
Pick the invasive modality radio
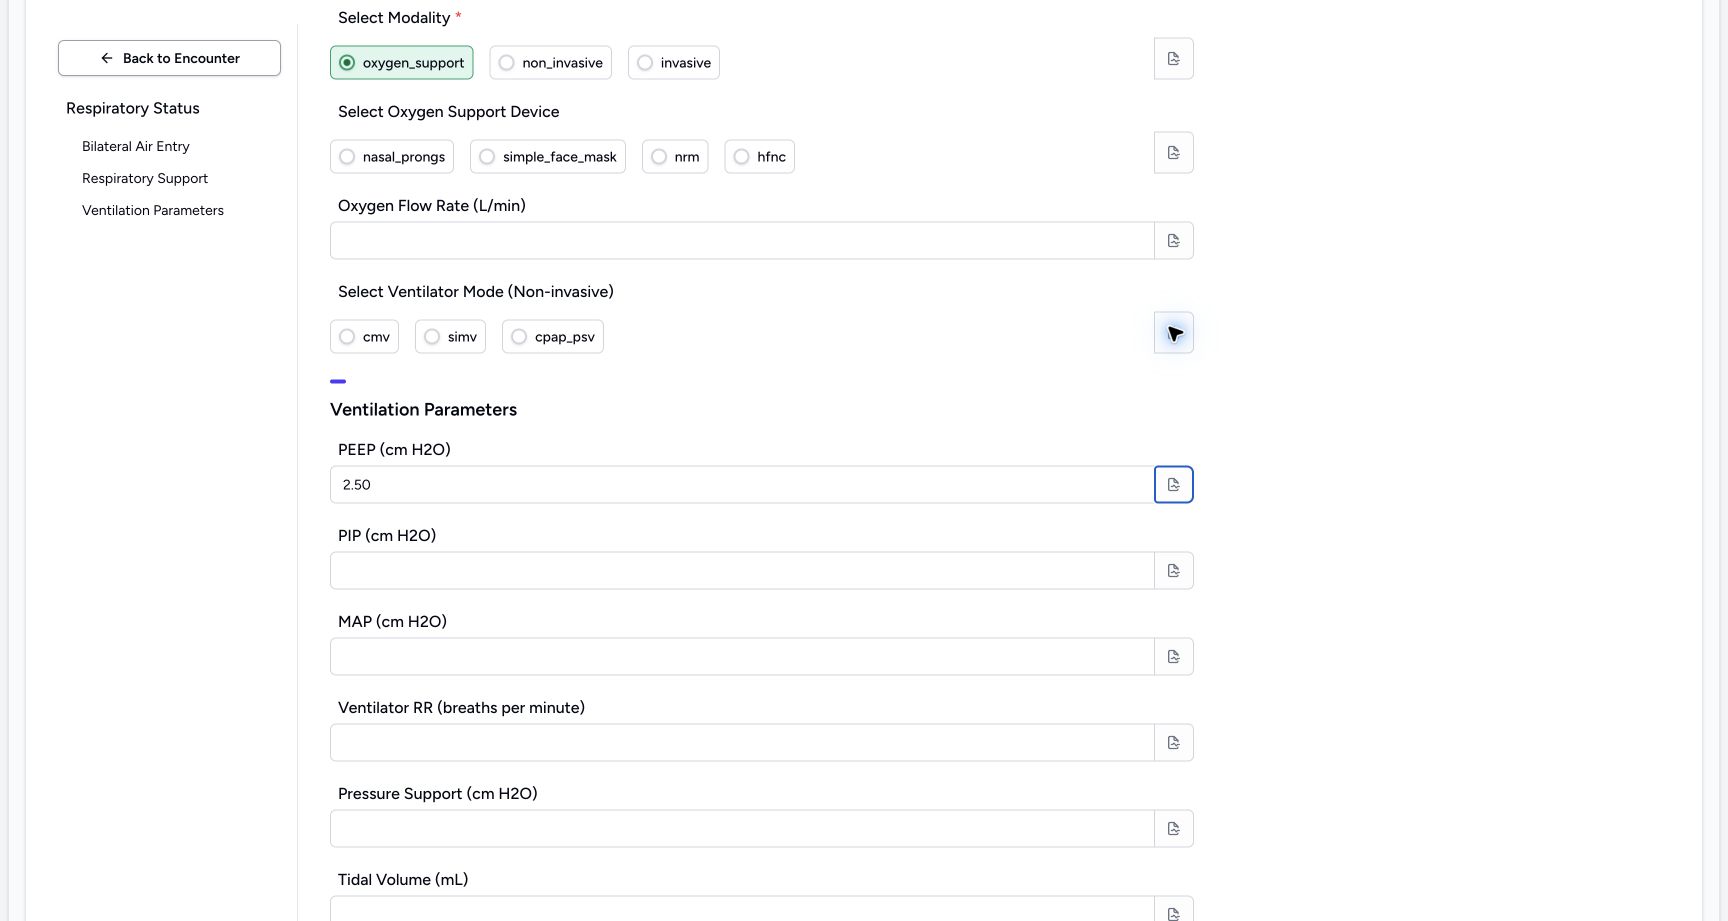point(674,63)
